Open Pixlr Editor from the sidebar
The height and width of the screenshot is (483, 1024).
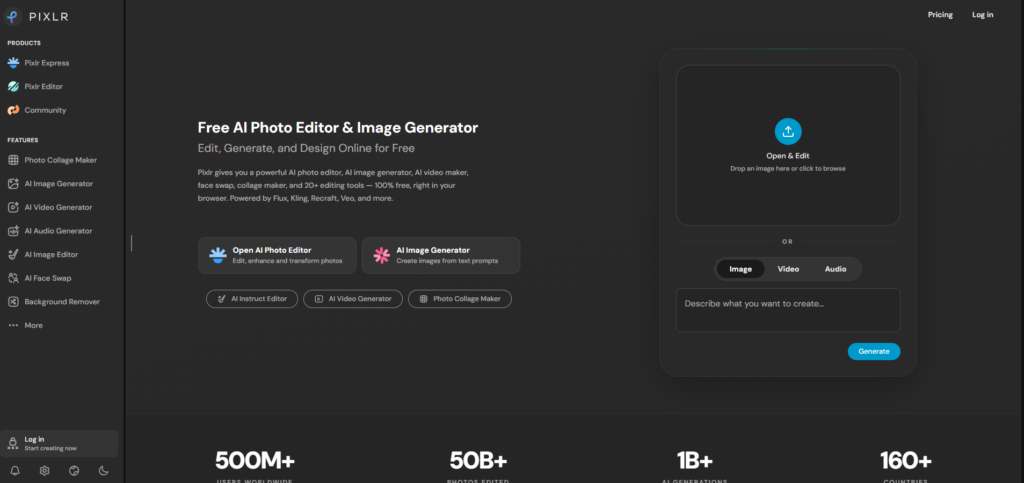[35, 87]
